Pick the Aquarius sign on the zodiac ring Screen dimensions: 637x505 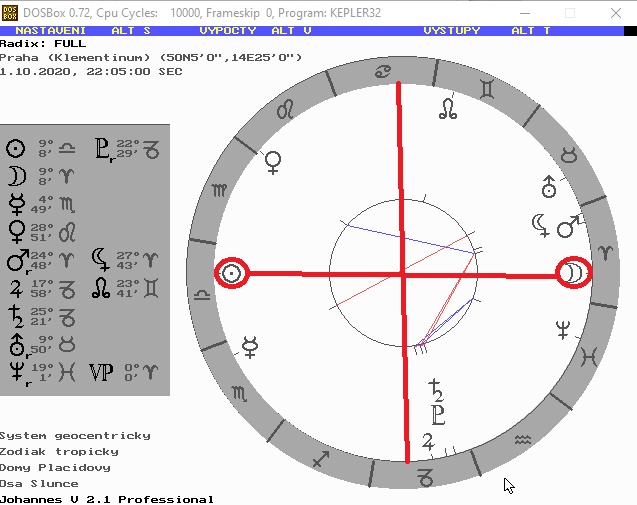point(523,440)
